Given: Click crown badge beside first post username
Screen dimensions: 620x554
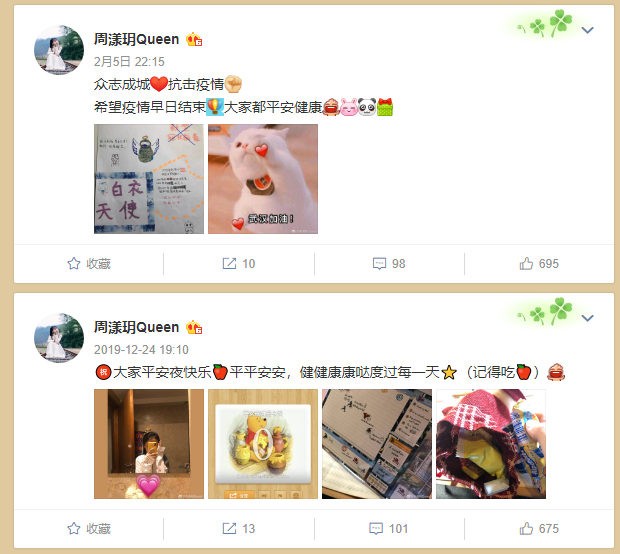Looking at the screenshot, I should pyautogui.click(x=194, y=39).
